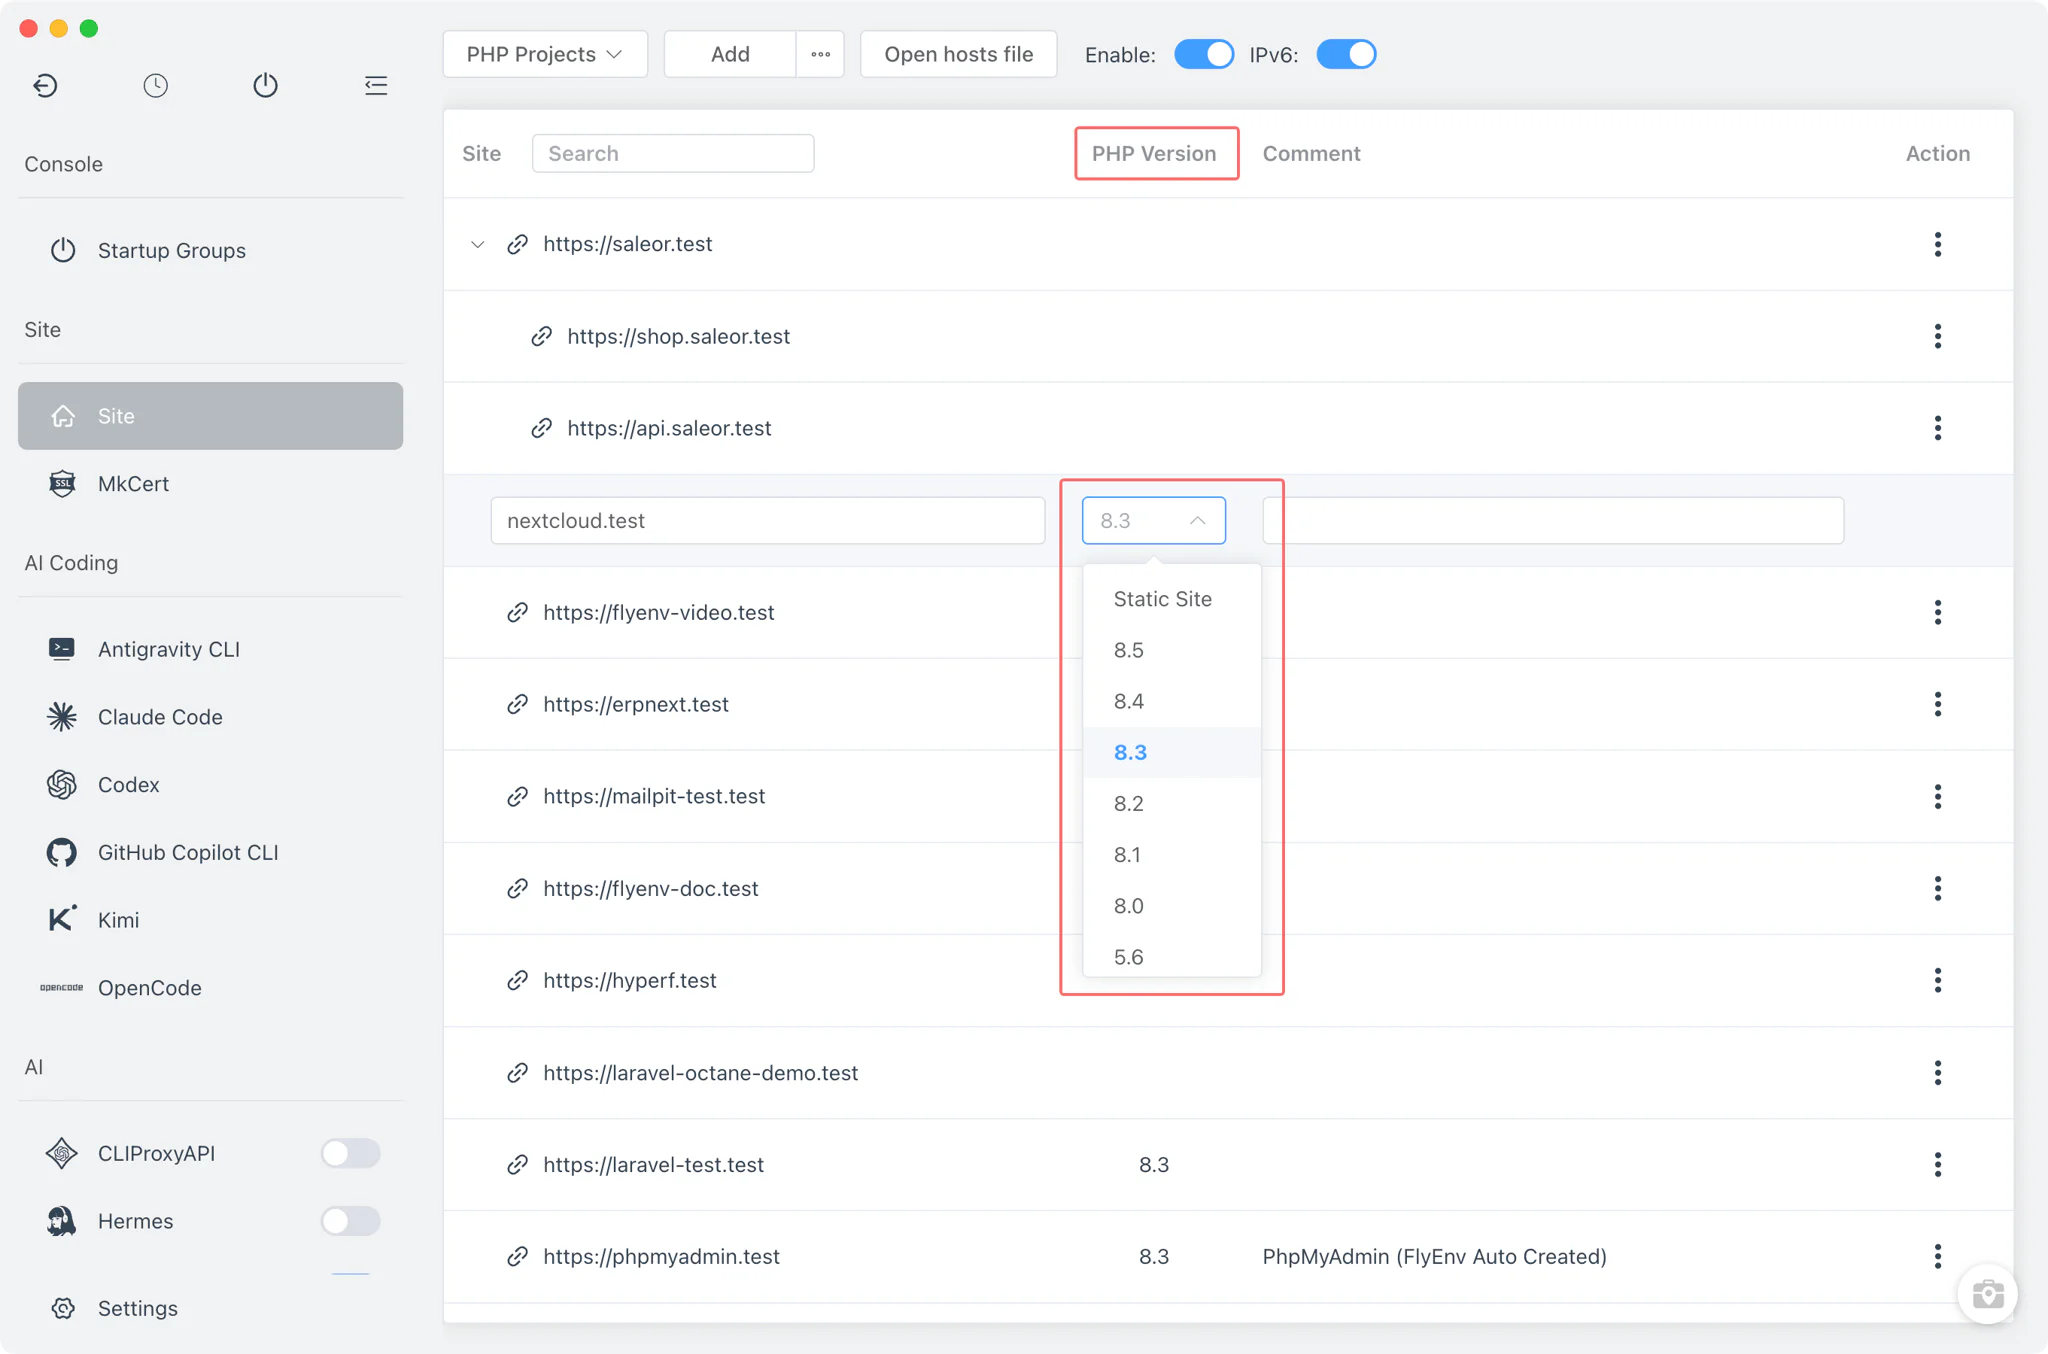Collapse sidebar with the menu-fold icon

[x=376, y=86]
